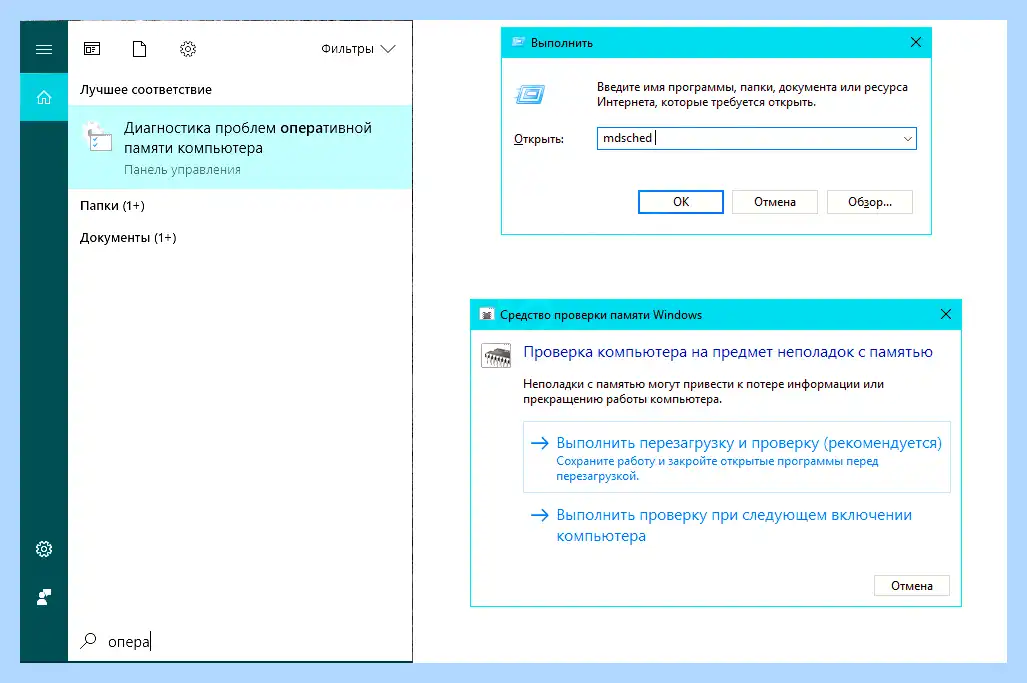Click the Лучшее соответствие heading
Image resolution: width=1027 pixels, height=683 pixels.
click(x=145, y=90)
